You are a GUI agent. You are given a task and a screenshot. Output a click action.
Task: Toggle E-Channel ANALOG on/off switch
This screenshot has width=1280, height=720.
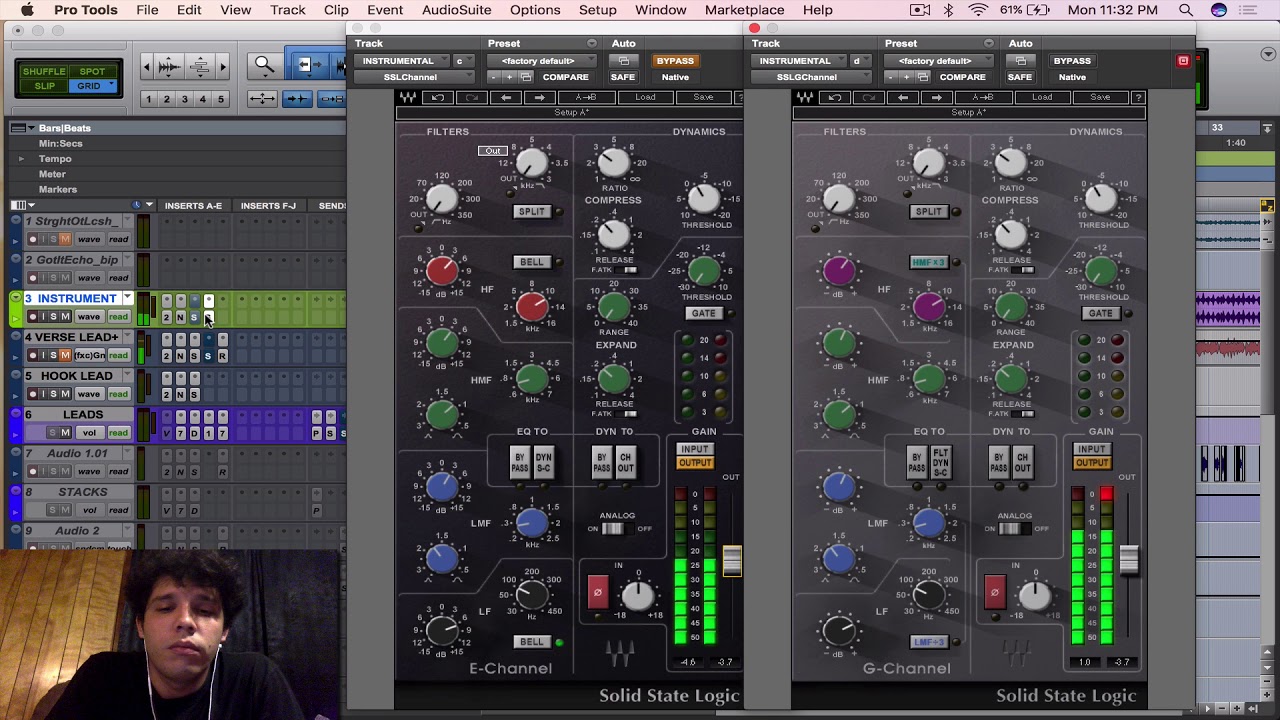coord(613,529)
